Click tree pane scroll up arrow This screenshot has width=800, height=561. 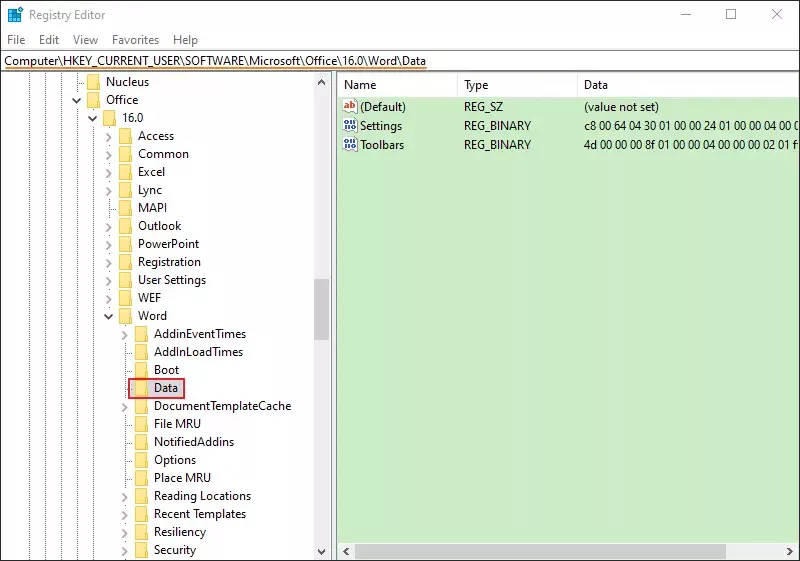(x=321, y=82)
